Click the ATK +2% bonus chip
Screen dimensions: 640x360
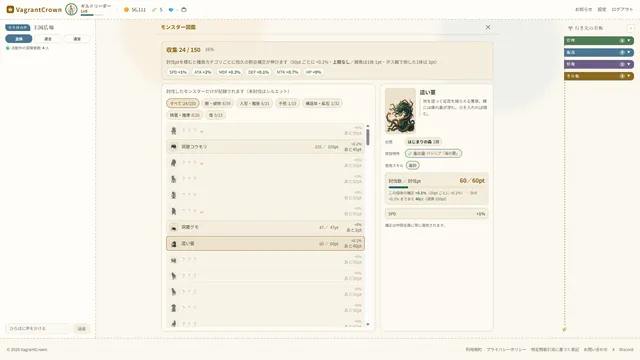point(203,72)
